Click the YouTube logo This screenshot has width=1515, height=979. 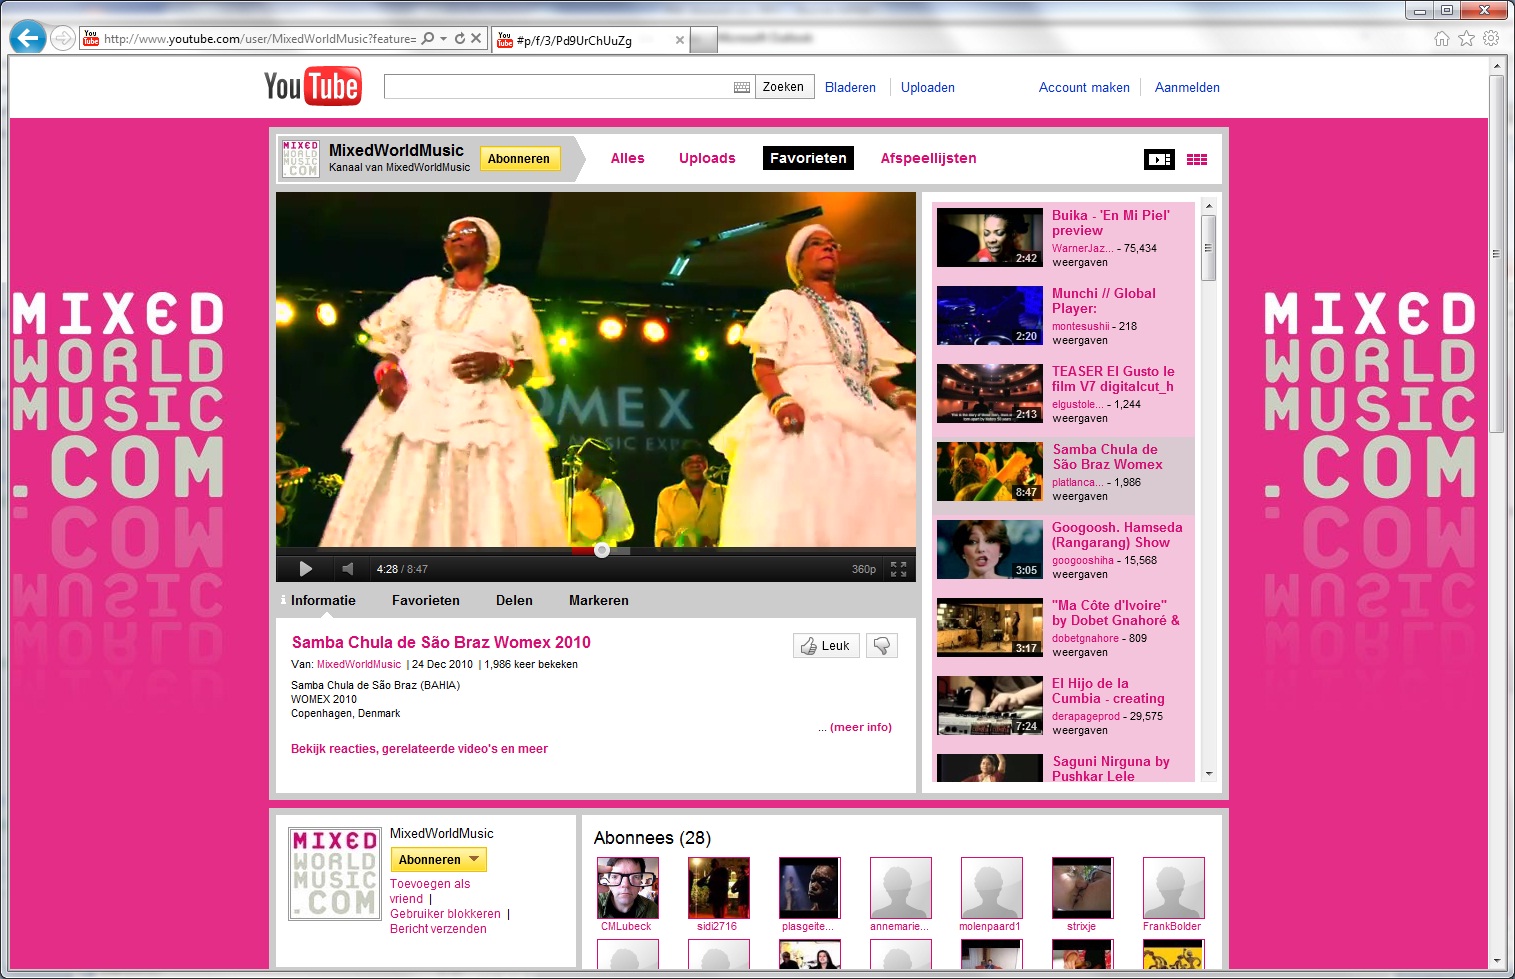(x=312, y=87)
